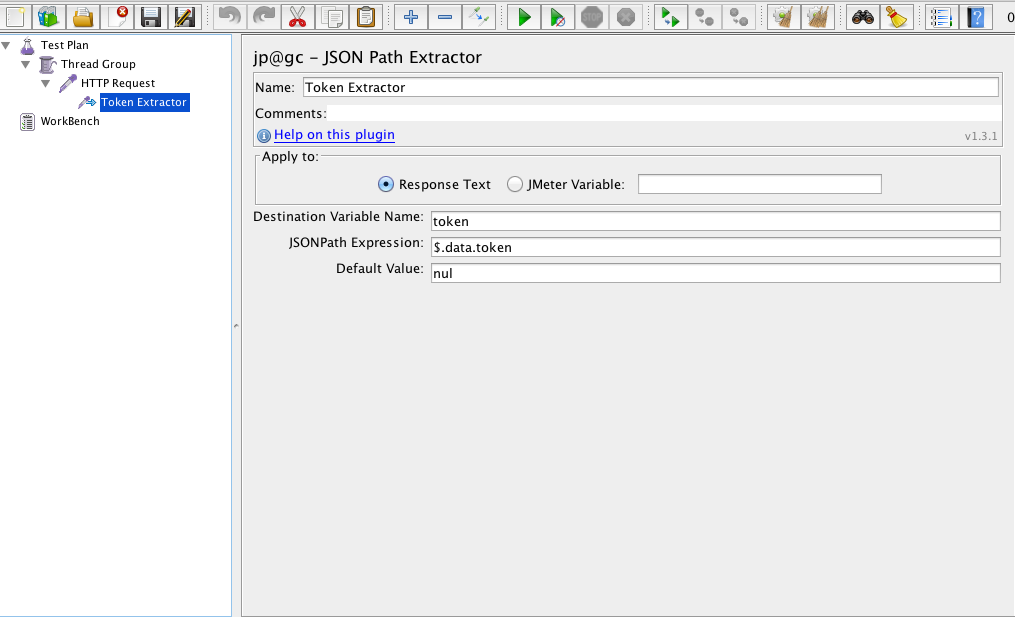The height and width of the screenshot is (617, 1015).
Task: Click the Paste clipboard icon
Action: (367, 17)
